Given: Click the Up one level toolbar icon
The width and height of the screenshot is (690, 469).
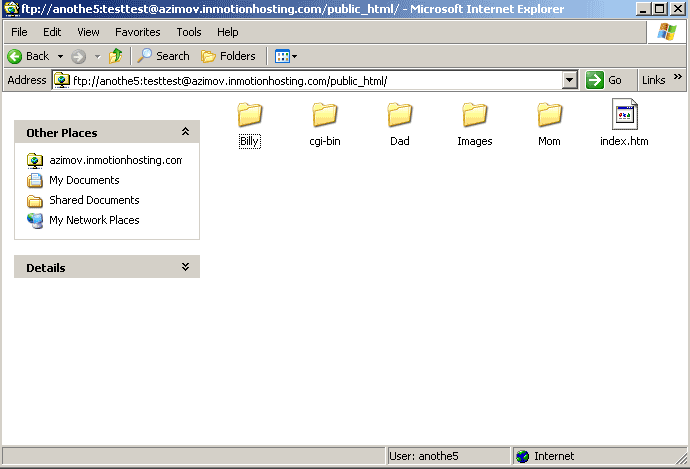Looking at the screenshot, I should click(x=116, y=56).
